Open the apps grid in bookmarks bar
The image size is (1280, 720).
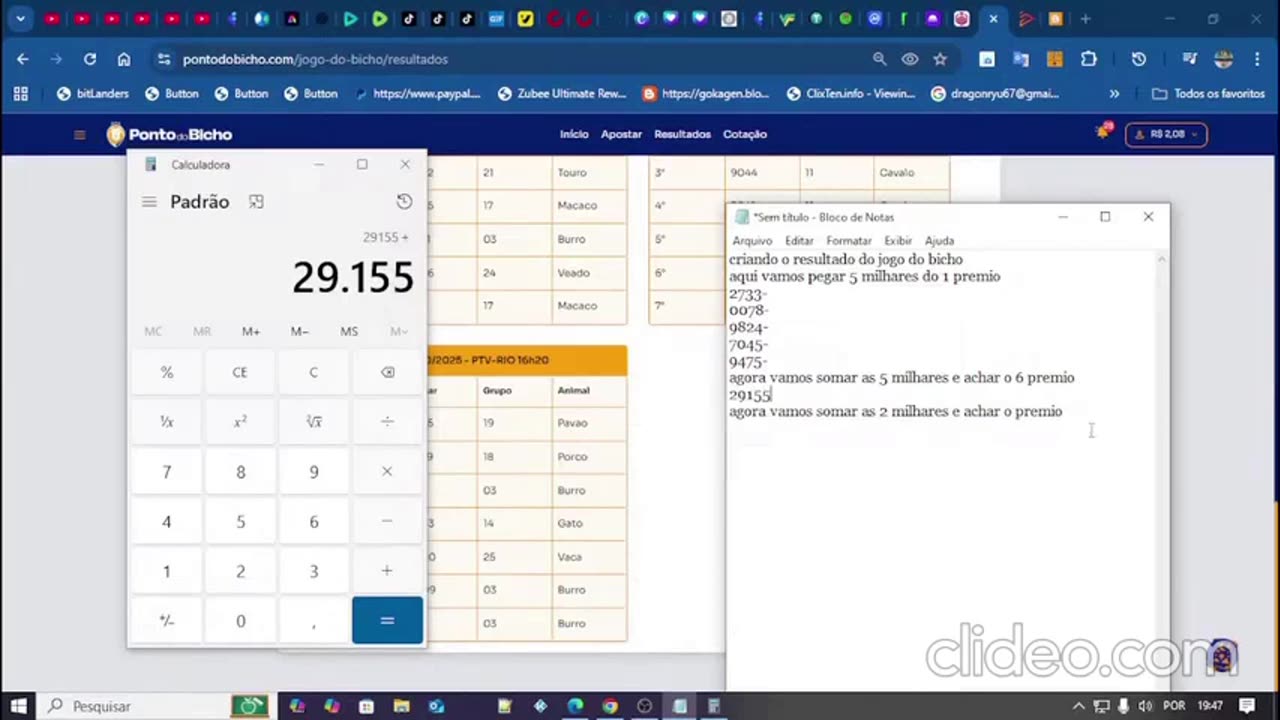coord(21,93)
